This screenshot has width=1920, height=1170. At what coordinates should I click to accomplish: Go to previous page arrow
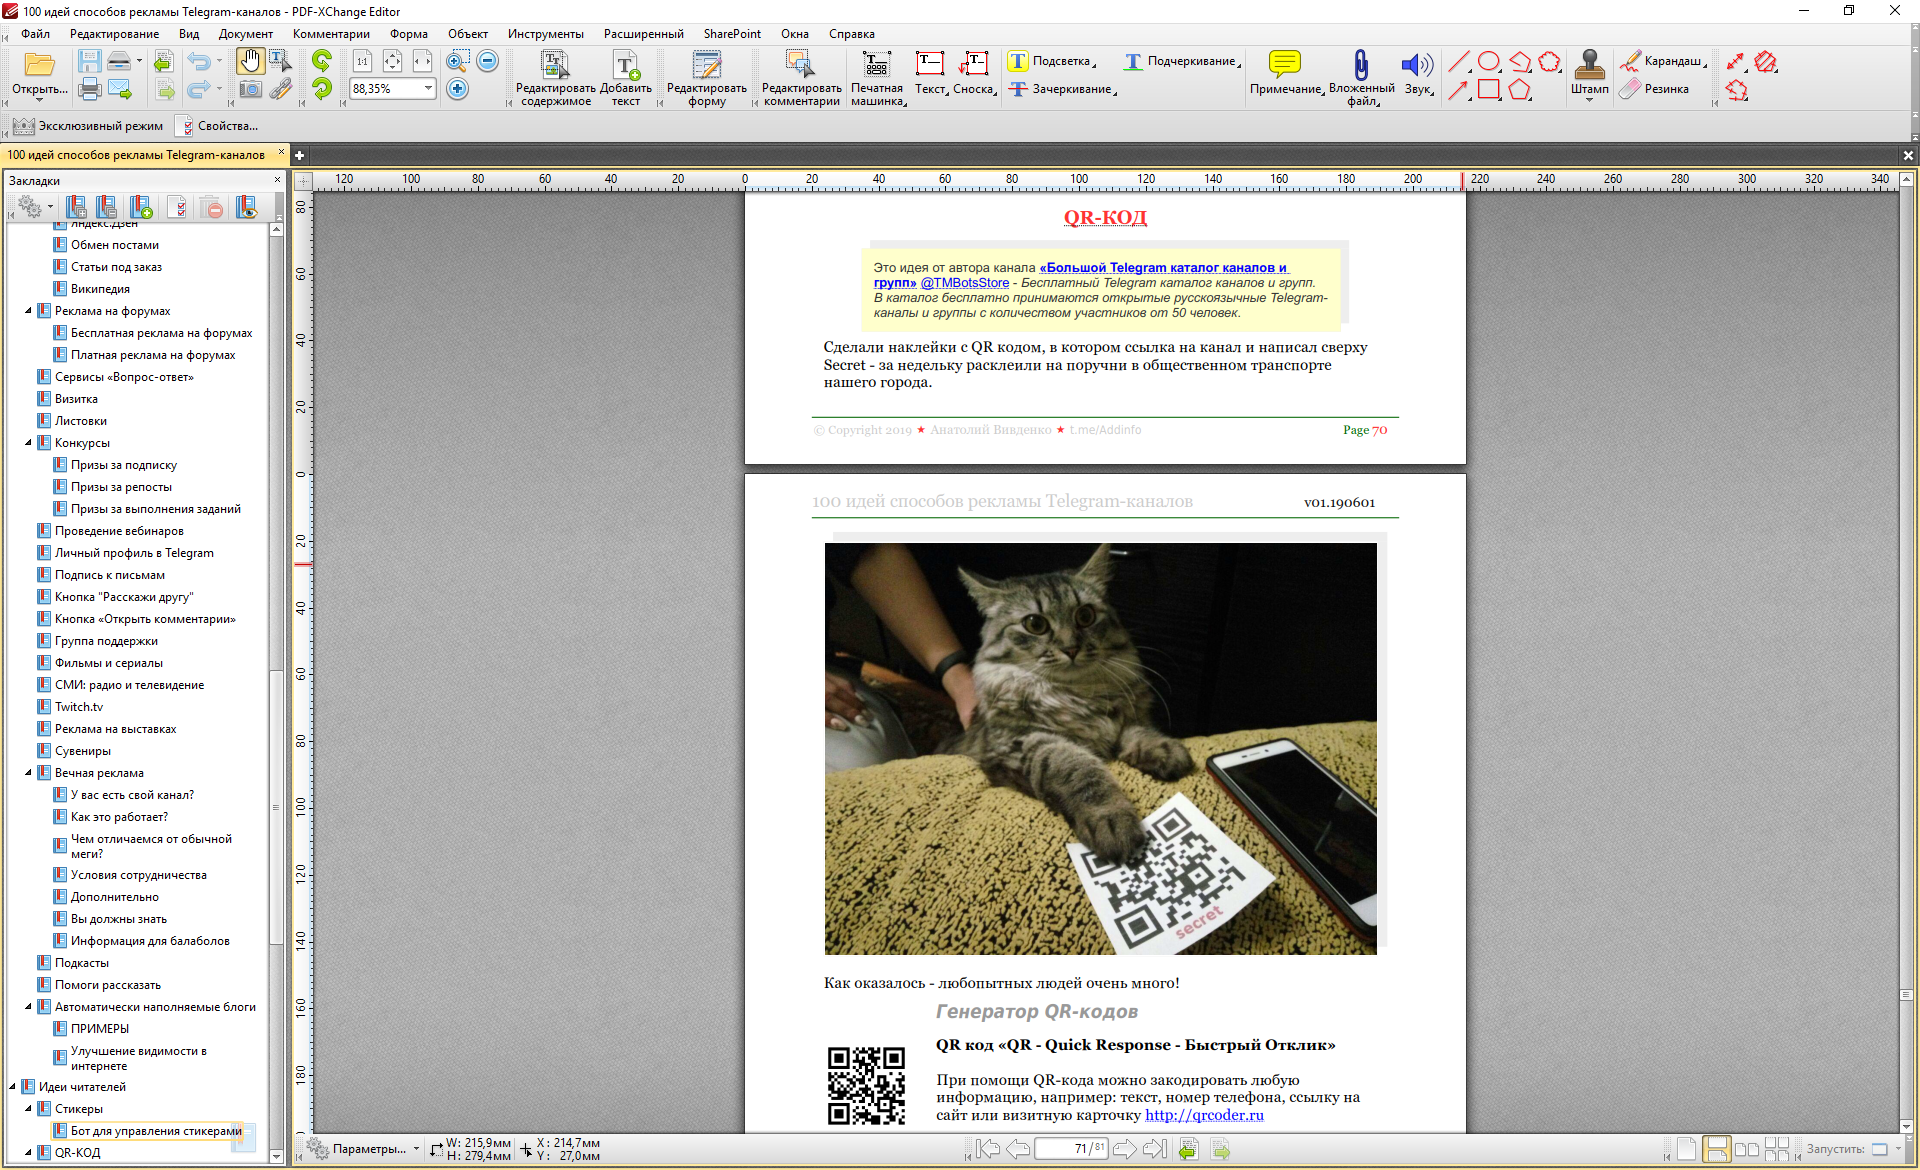[x=1018, y=1149]
